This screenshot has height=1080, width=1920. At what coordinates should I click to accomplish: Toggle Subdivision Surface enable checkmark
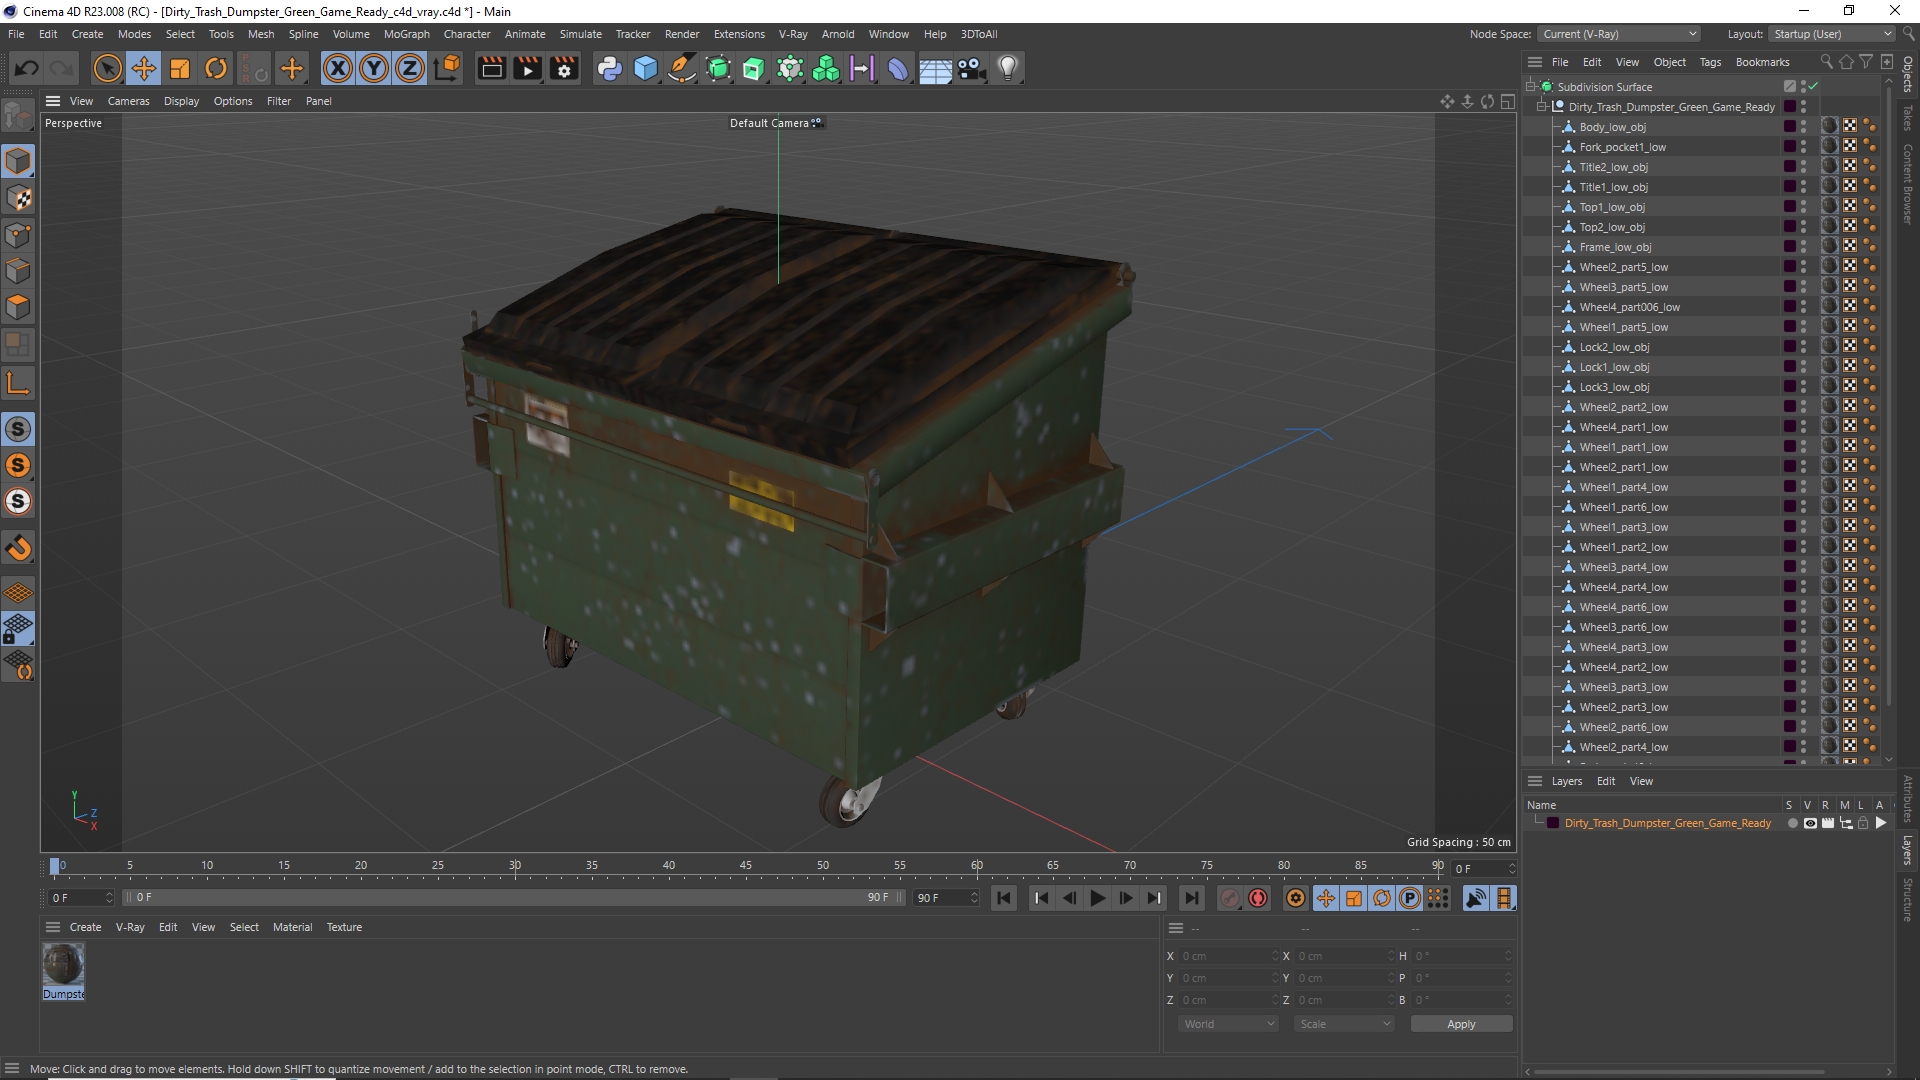click(1813, 87)
